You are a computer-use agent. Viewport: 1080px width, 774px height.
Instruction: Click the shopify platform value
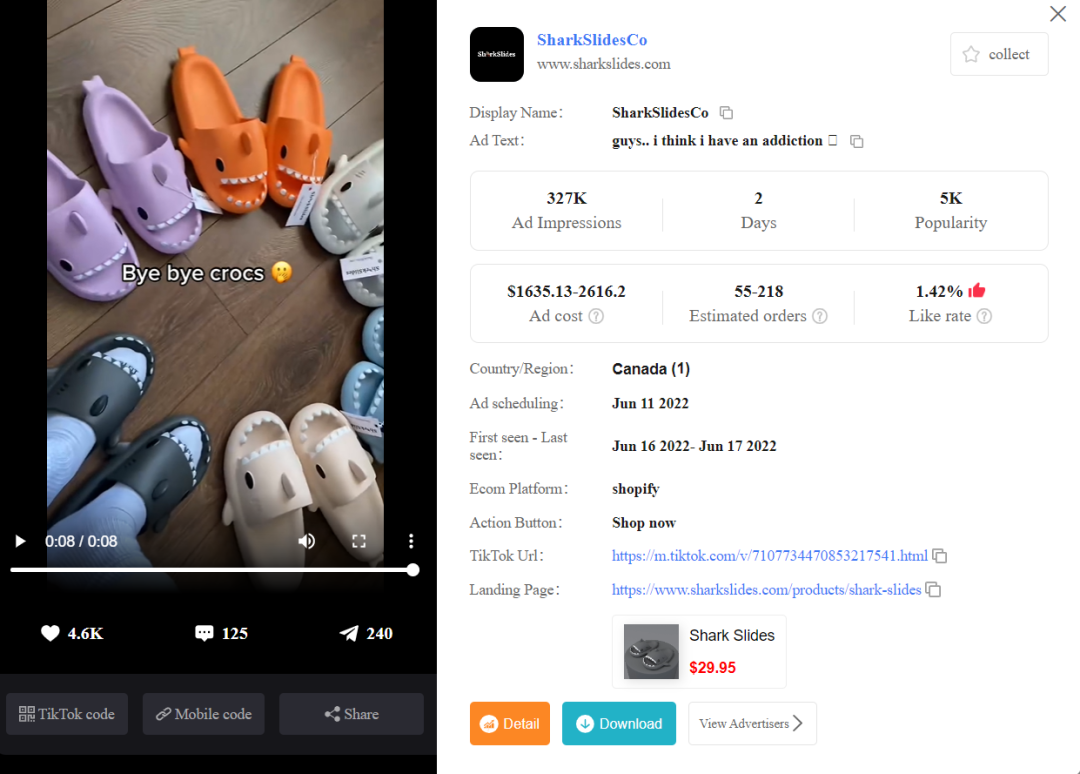click(x=636, y=489)
